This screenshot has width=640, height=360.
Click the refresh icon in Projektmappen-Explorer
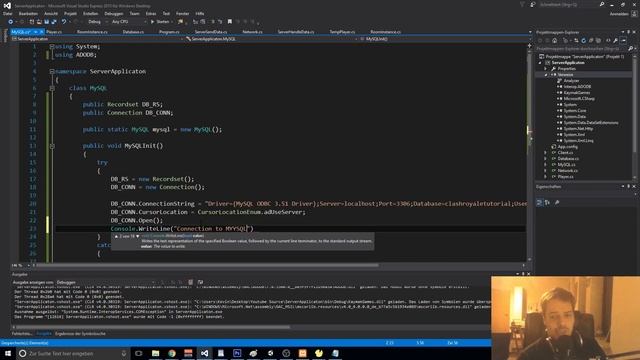(583, 40)
